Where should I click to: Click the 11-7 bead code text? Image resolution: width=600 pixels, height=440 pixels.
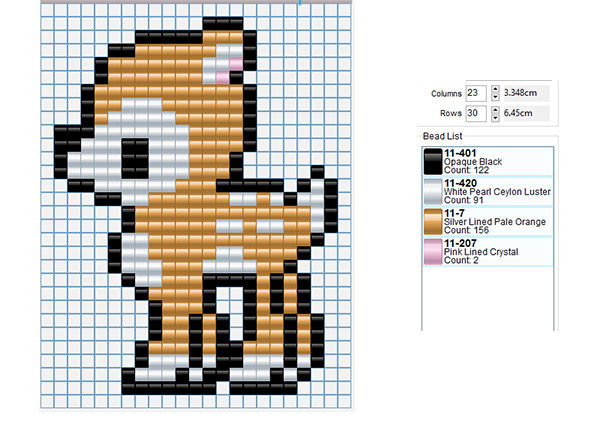click(x=454, y=213)
